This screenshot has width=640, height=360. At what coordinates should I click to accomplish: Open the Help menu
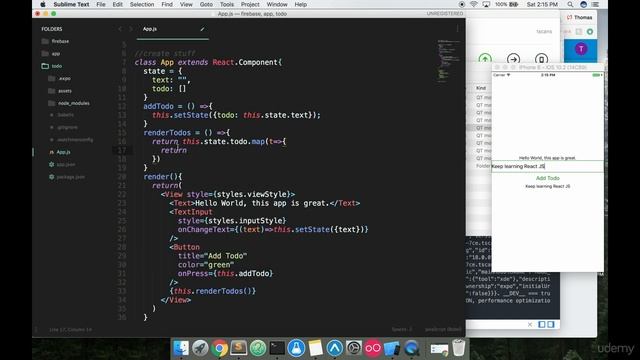point(300,4)
